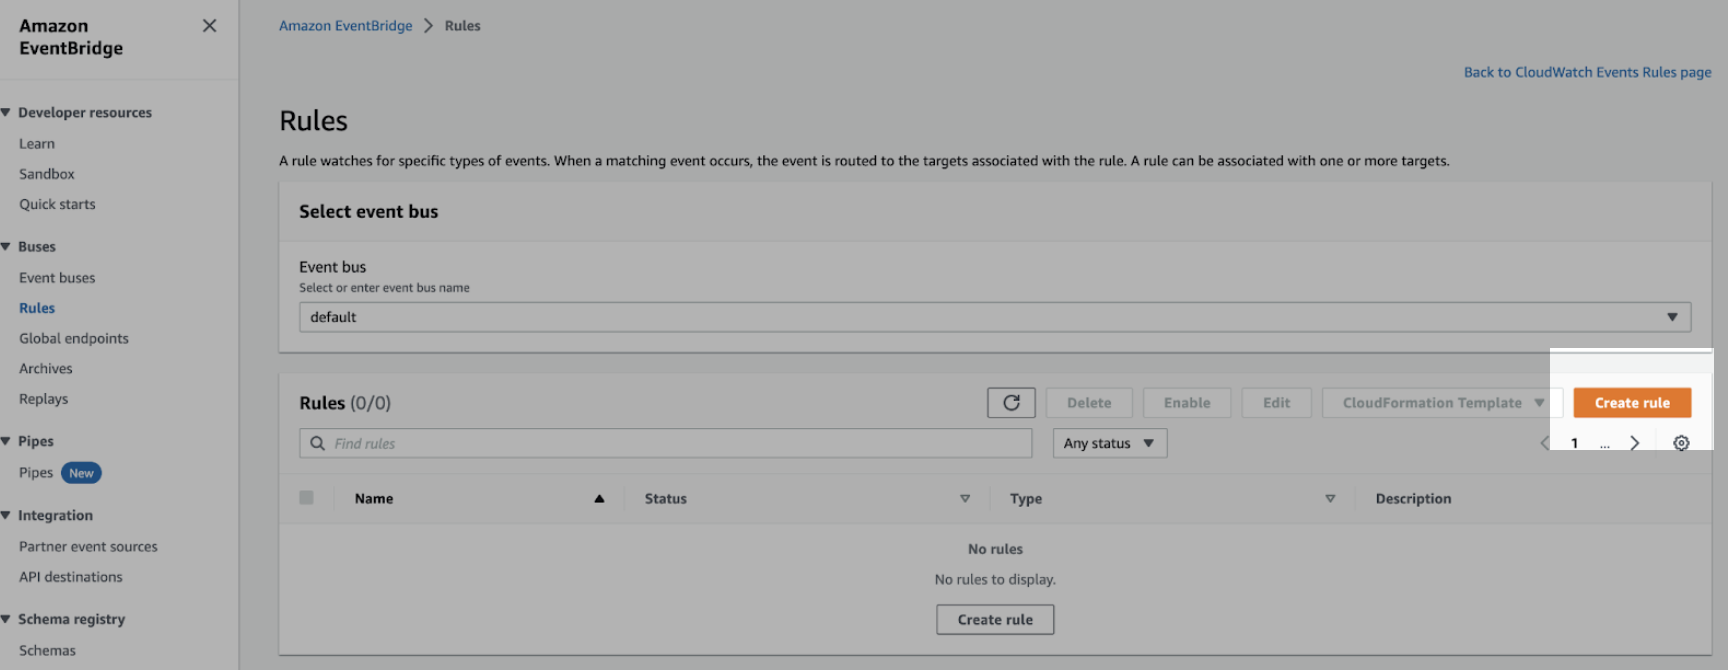Image resolution: width=1728 pixels, height=670 pixels.
Task: Click the New badge next to Pipes
Action: (81, 473)
